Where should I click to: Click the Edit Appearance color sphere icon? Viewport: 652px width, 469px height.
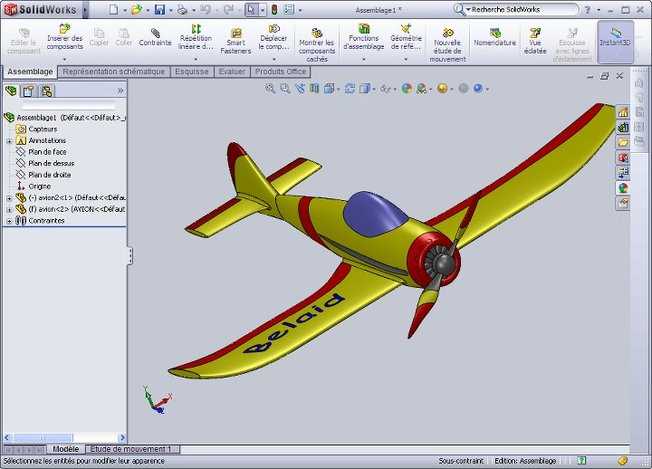(407, 88)
